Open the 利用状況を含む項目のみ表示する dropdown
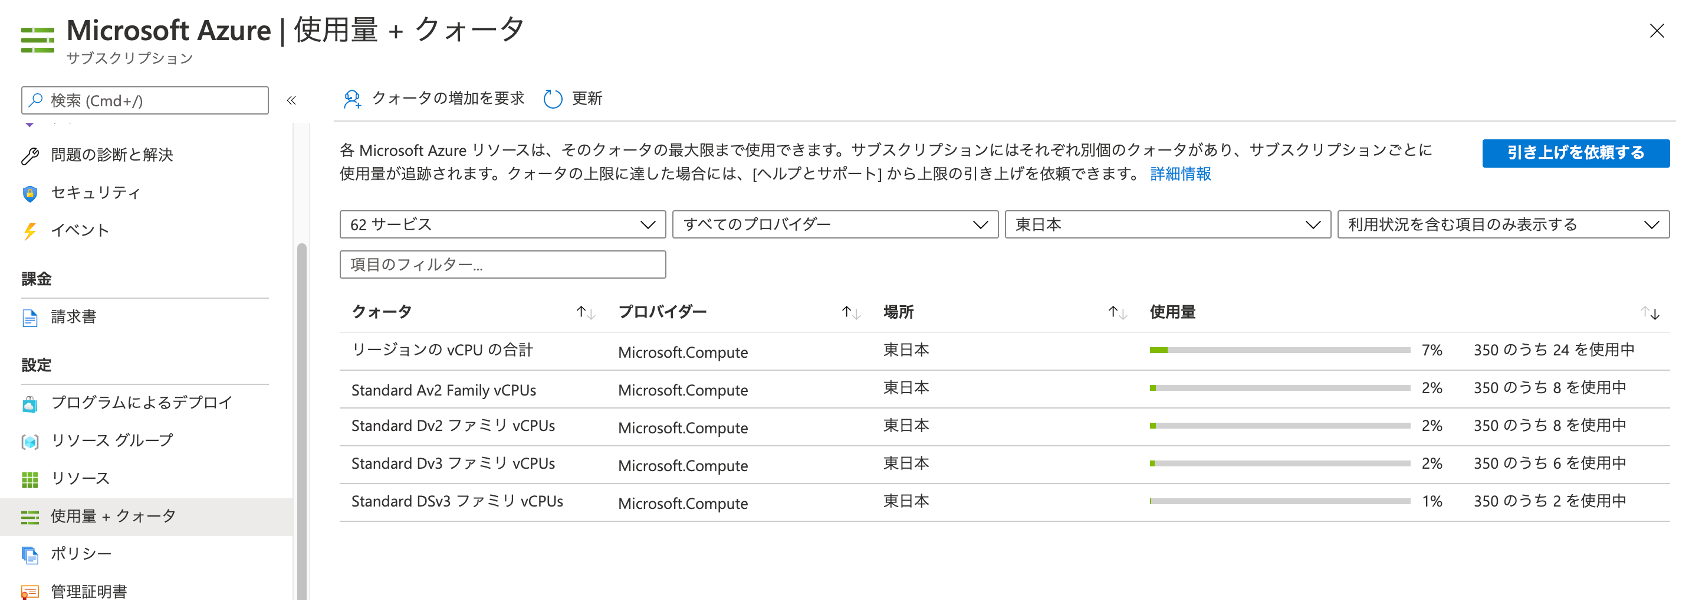This screenshot has width=1688, height=600. click(x=1504, y=225)
